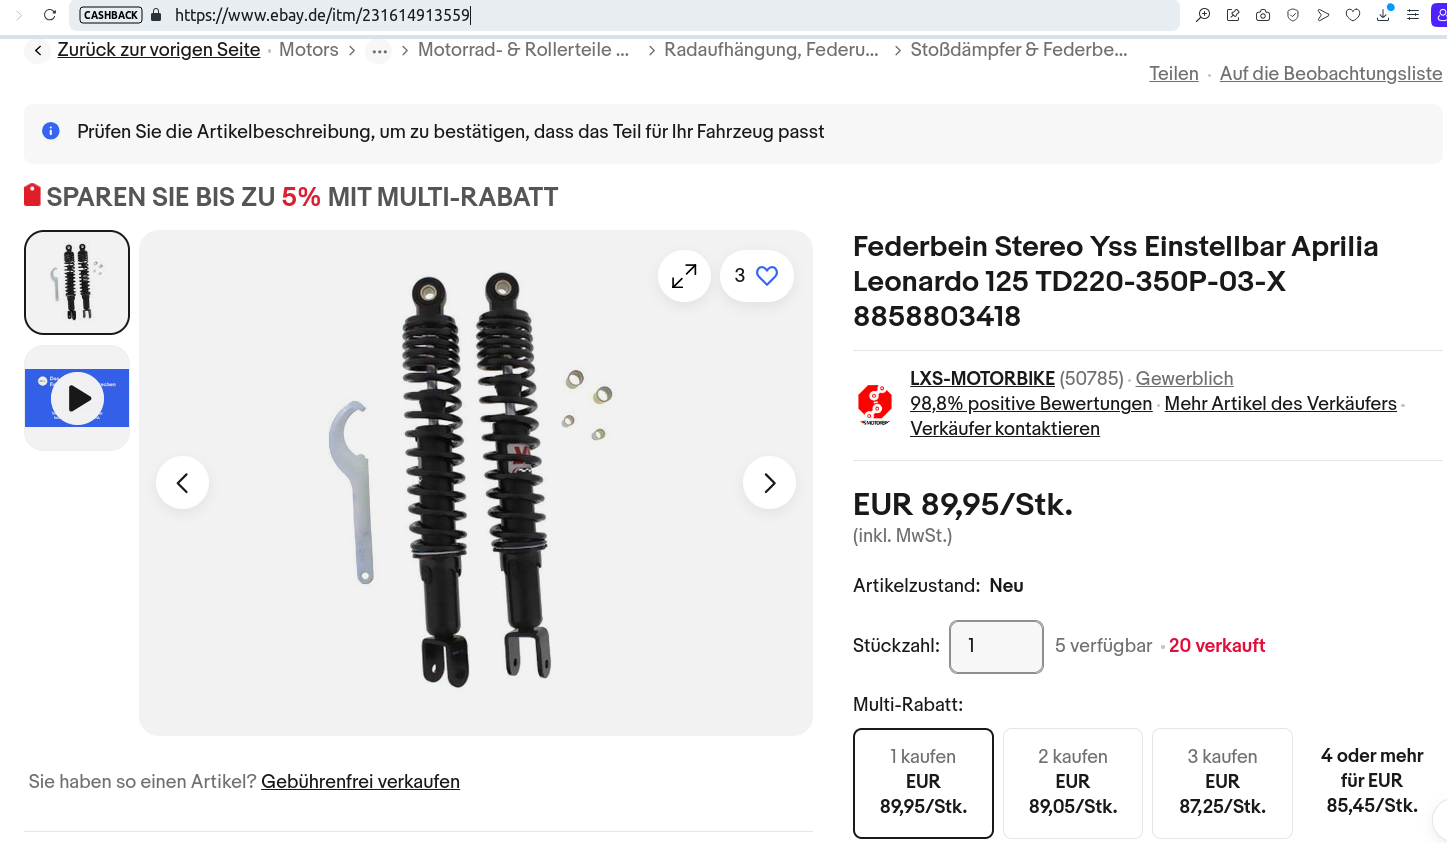Select the 2 kaufen multi-discount option
The image size is (1447, 843).
pos(1073,782)
